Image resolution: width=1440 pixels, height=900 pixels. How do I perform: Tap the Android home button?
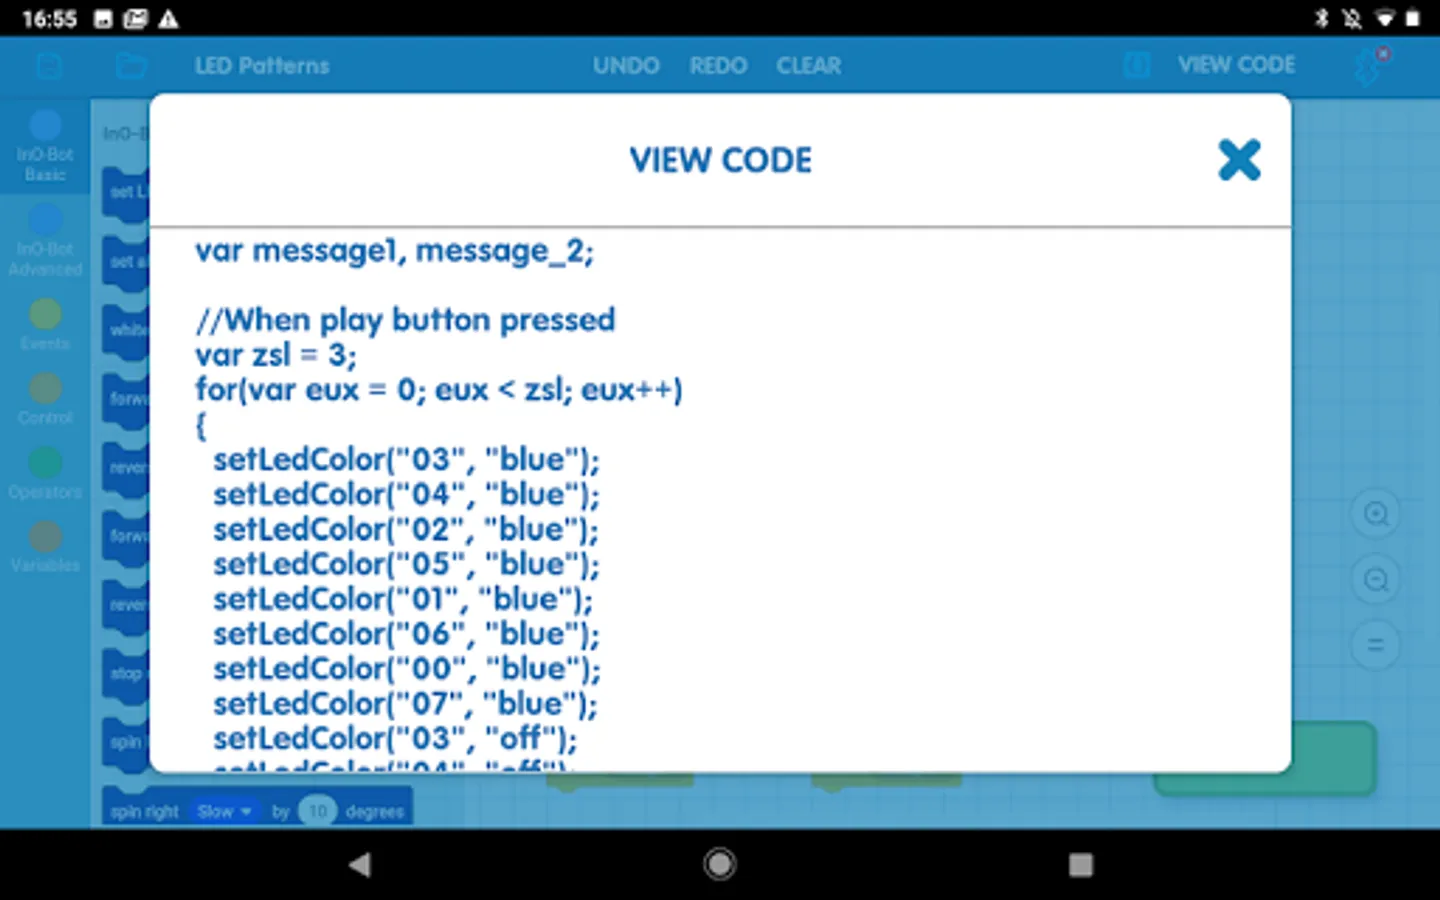pyautogui.click(x=719, y=864)
